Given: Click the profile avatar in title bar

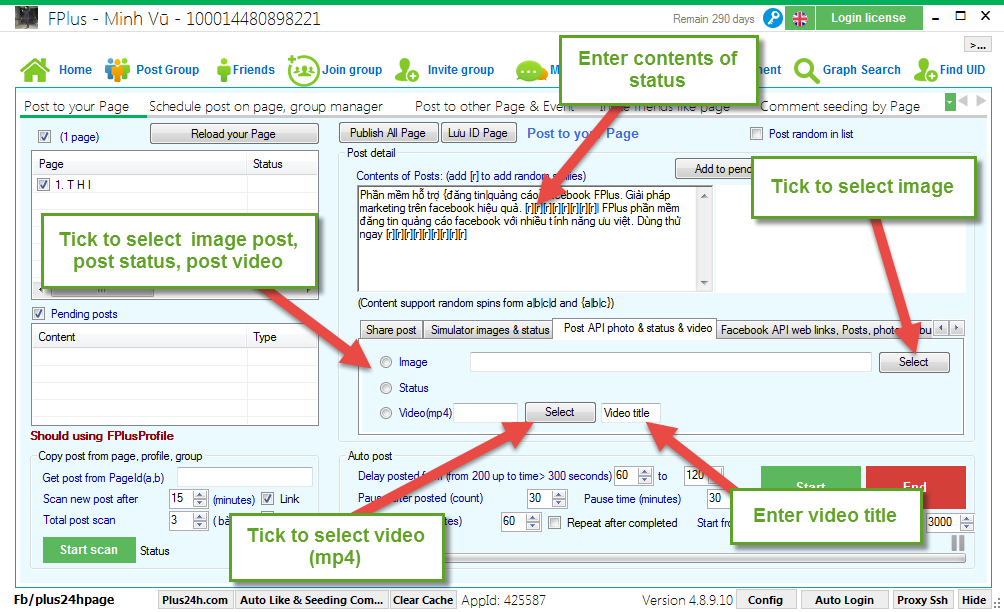Looking at the screenshot, I should click(26, 18).
